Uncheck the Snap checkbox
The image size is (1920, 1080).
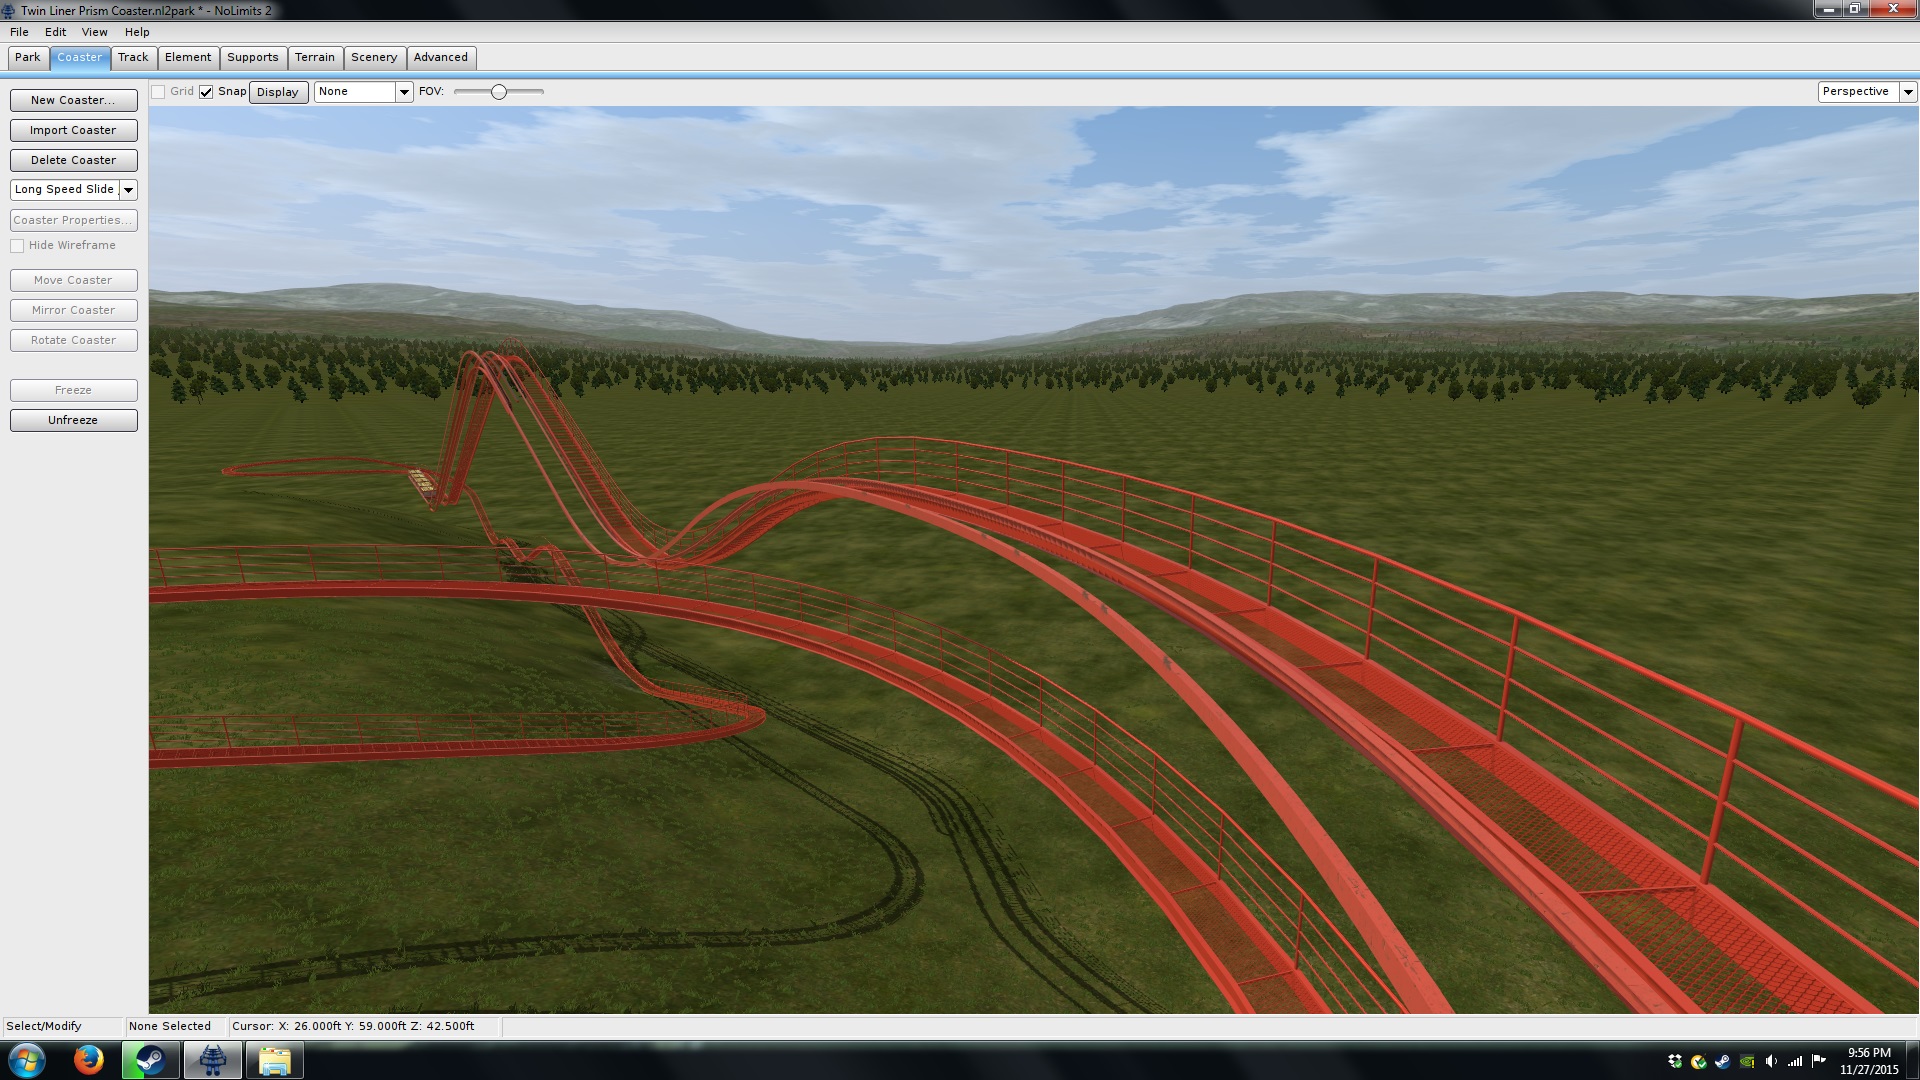pyautogui.click(x=206, y=92)
